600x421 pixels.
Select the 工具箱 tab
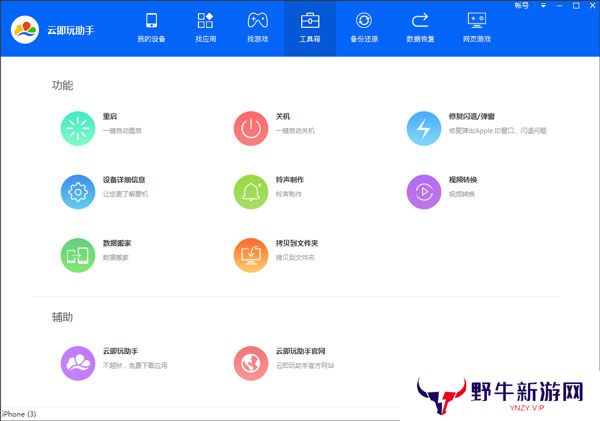click(310, 28)
